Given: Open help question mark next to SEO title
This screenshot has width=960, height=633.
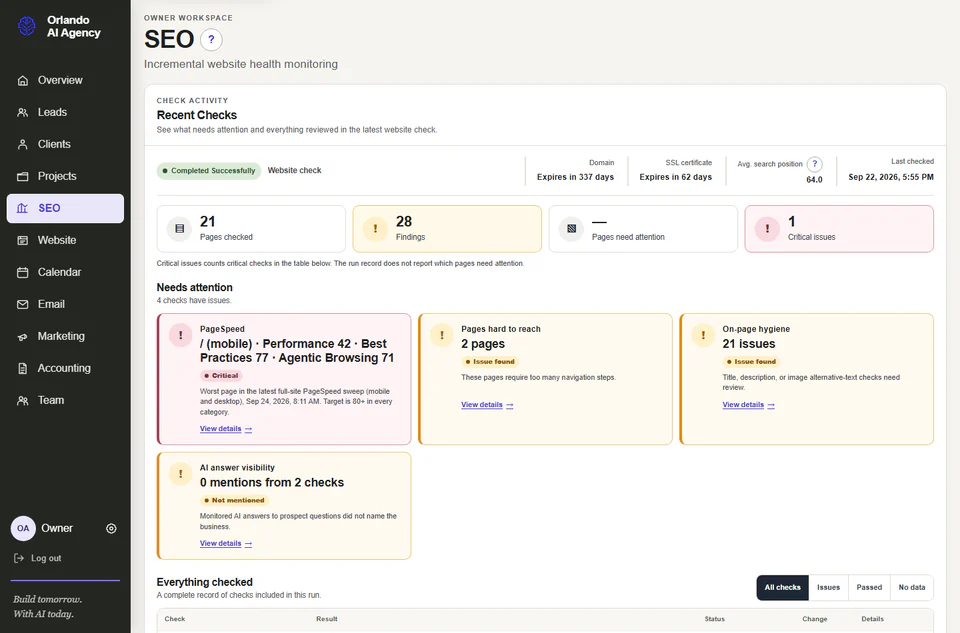Looking at the screenshot, I should pos(211,40).
